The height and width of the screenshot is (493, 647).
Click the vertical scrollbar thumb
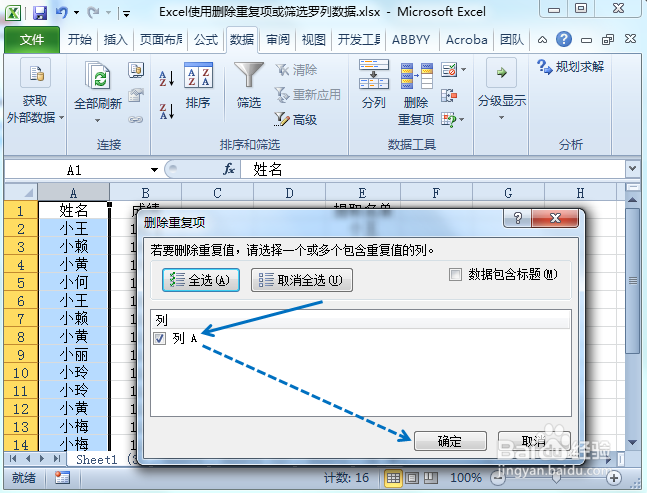633,281
